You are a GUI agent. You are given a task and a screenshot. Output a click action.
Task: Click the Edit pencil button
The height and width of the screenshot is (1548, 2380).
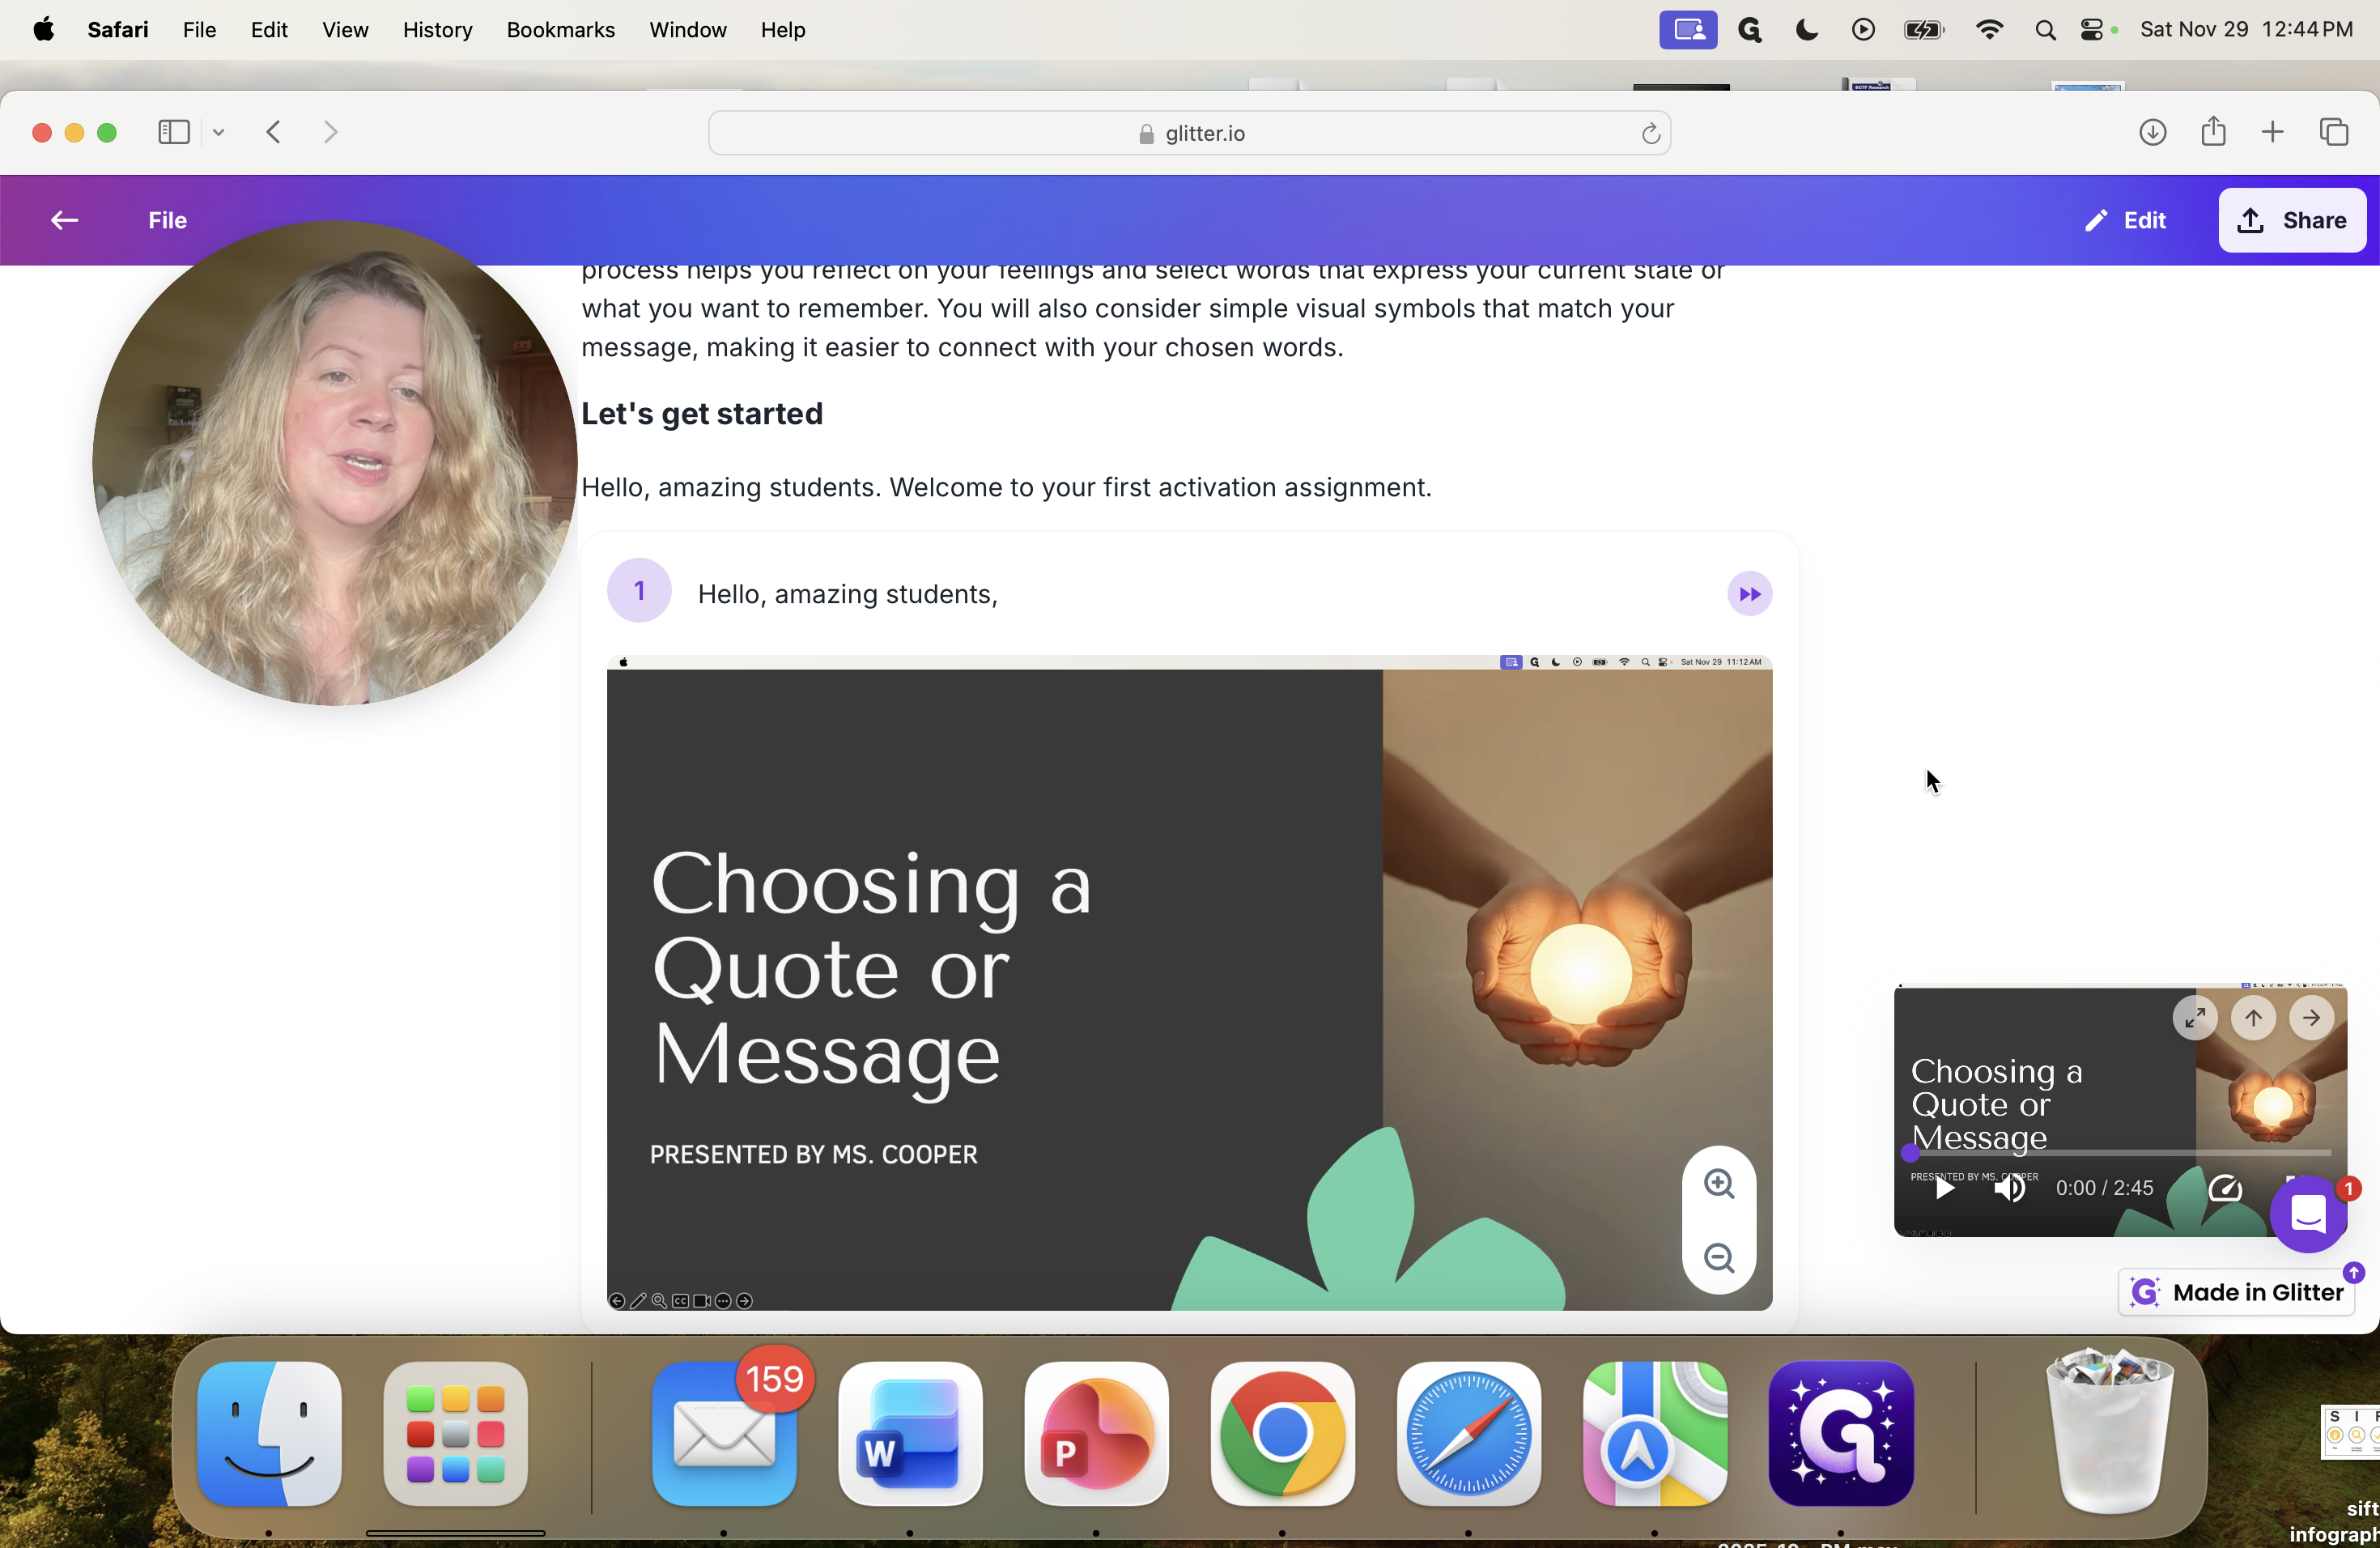pyautogui.click(x=2124, y=220)
